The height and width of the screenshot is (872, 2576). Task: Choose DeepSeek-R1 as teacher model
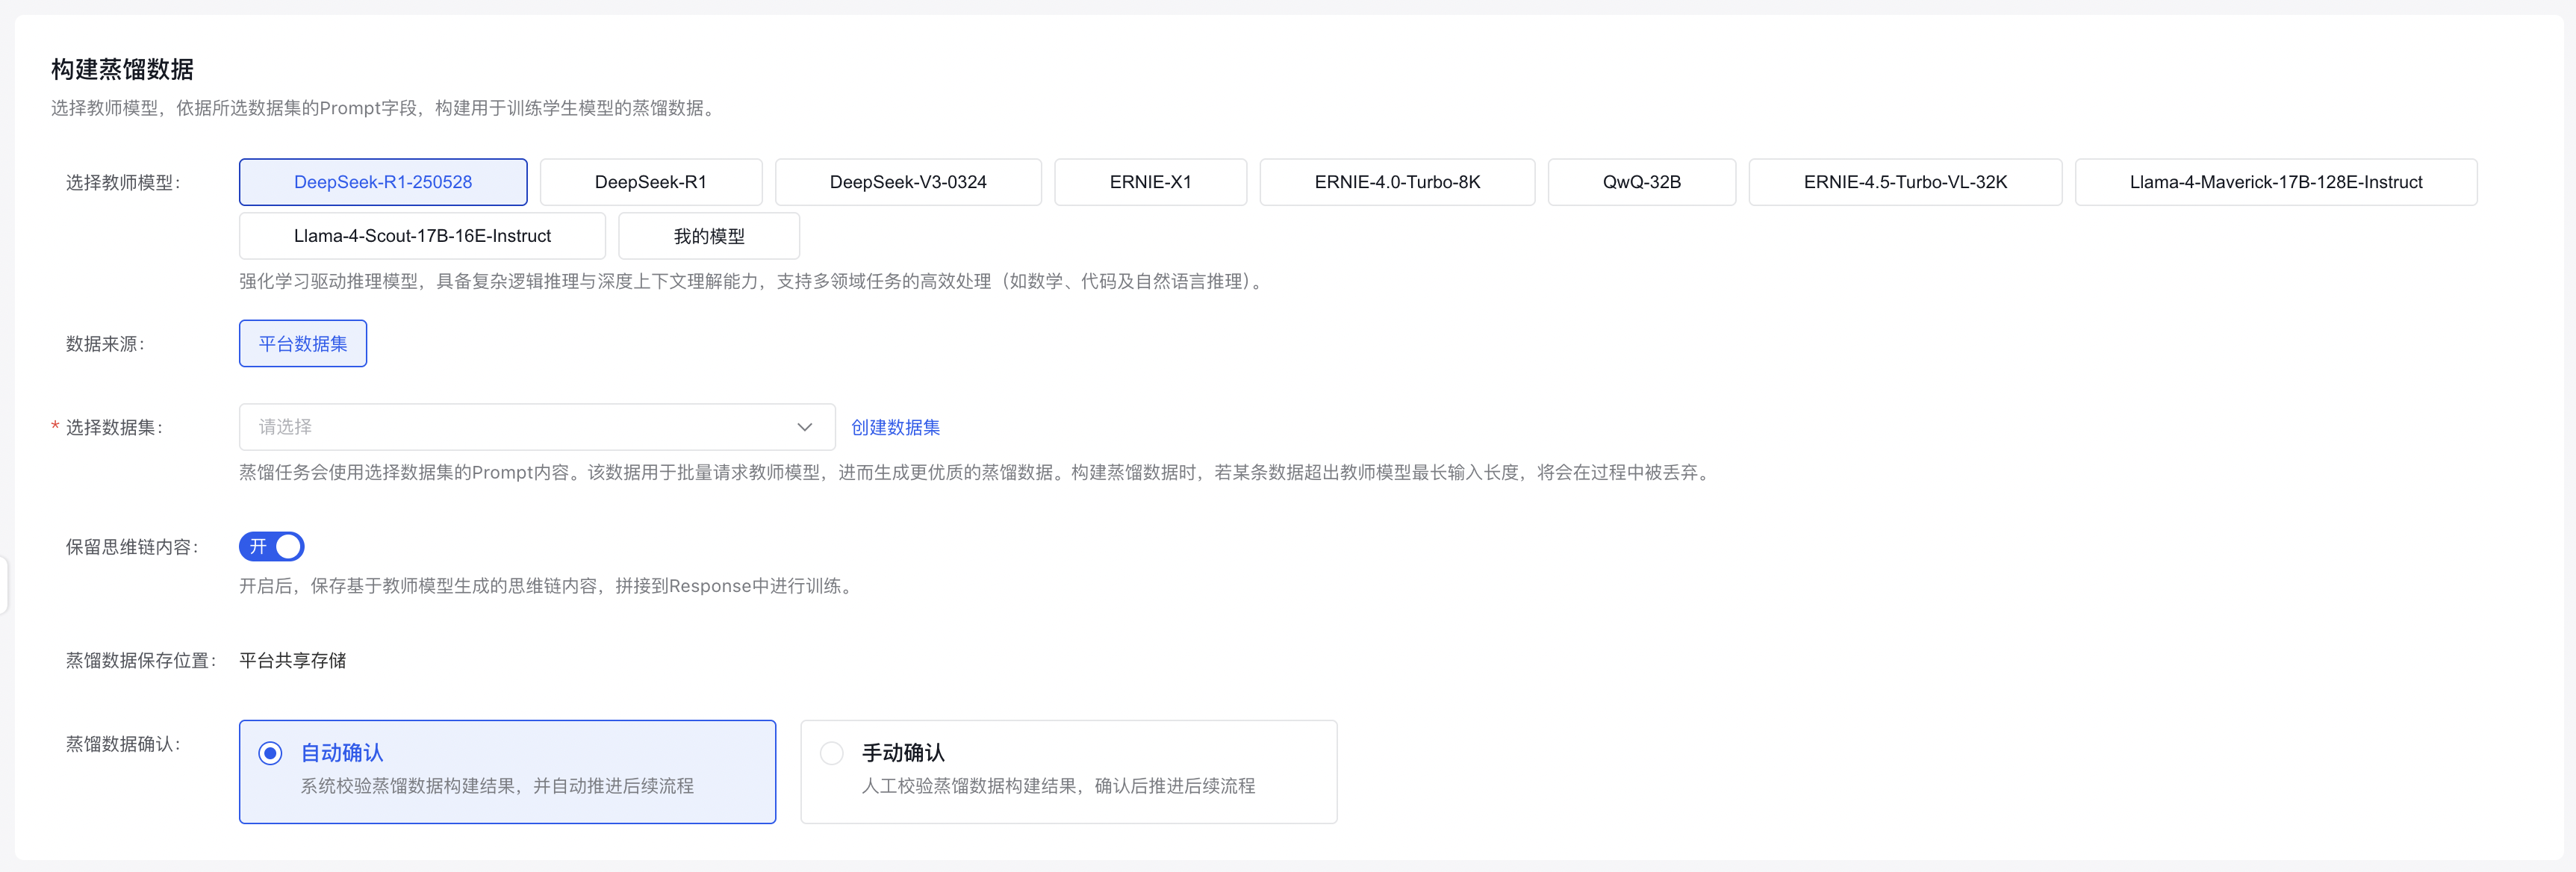(651, 182)
